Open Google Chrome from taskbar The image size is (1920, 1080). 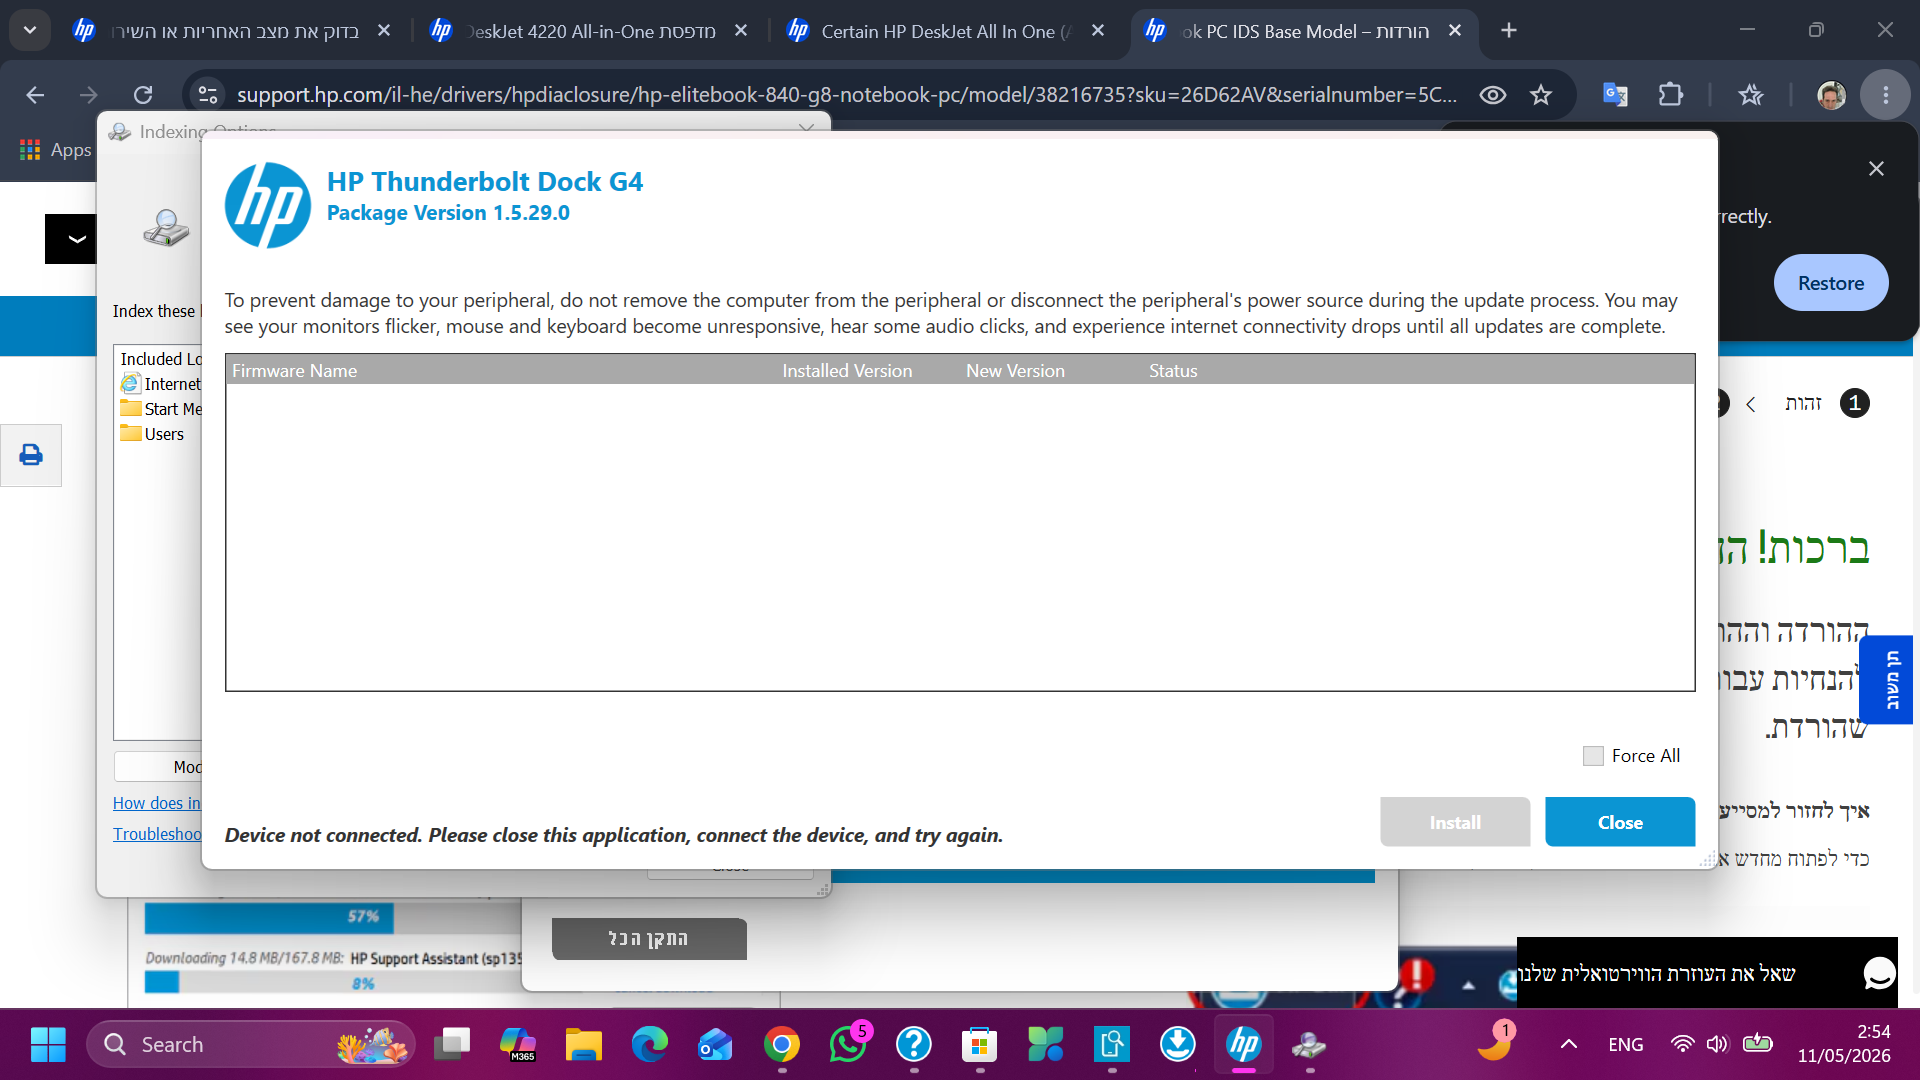(782, 1045)
